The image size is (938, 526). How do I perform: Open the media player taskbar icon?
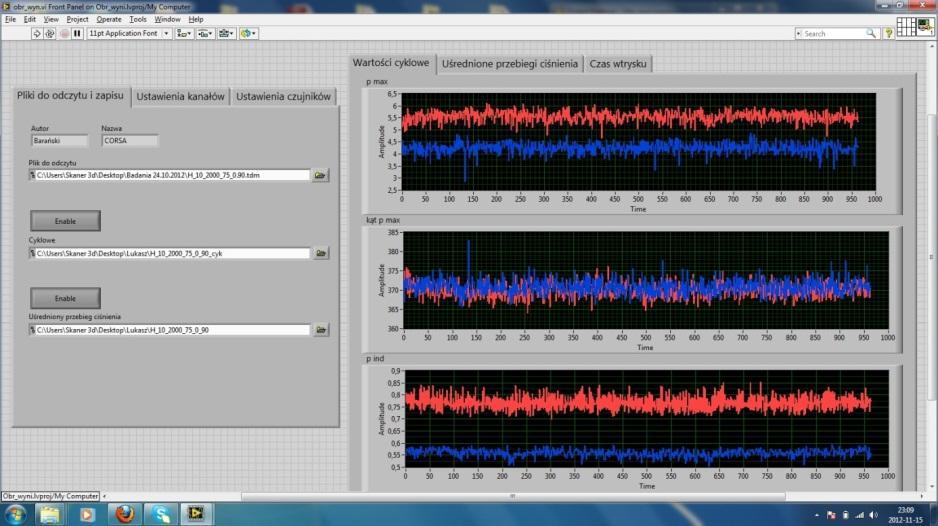[x=87, y=514]
